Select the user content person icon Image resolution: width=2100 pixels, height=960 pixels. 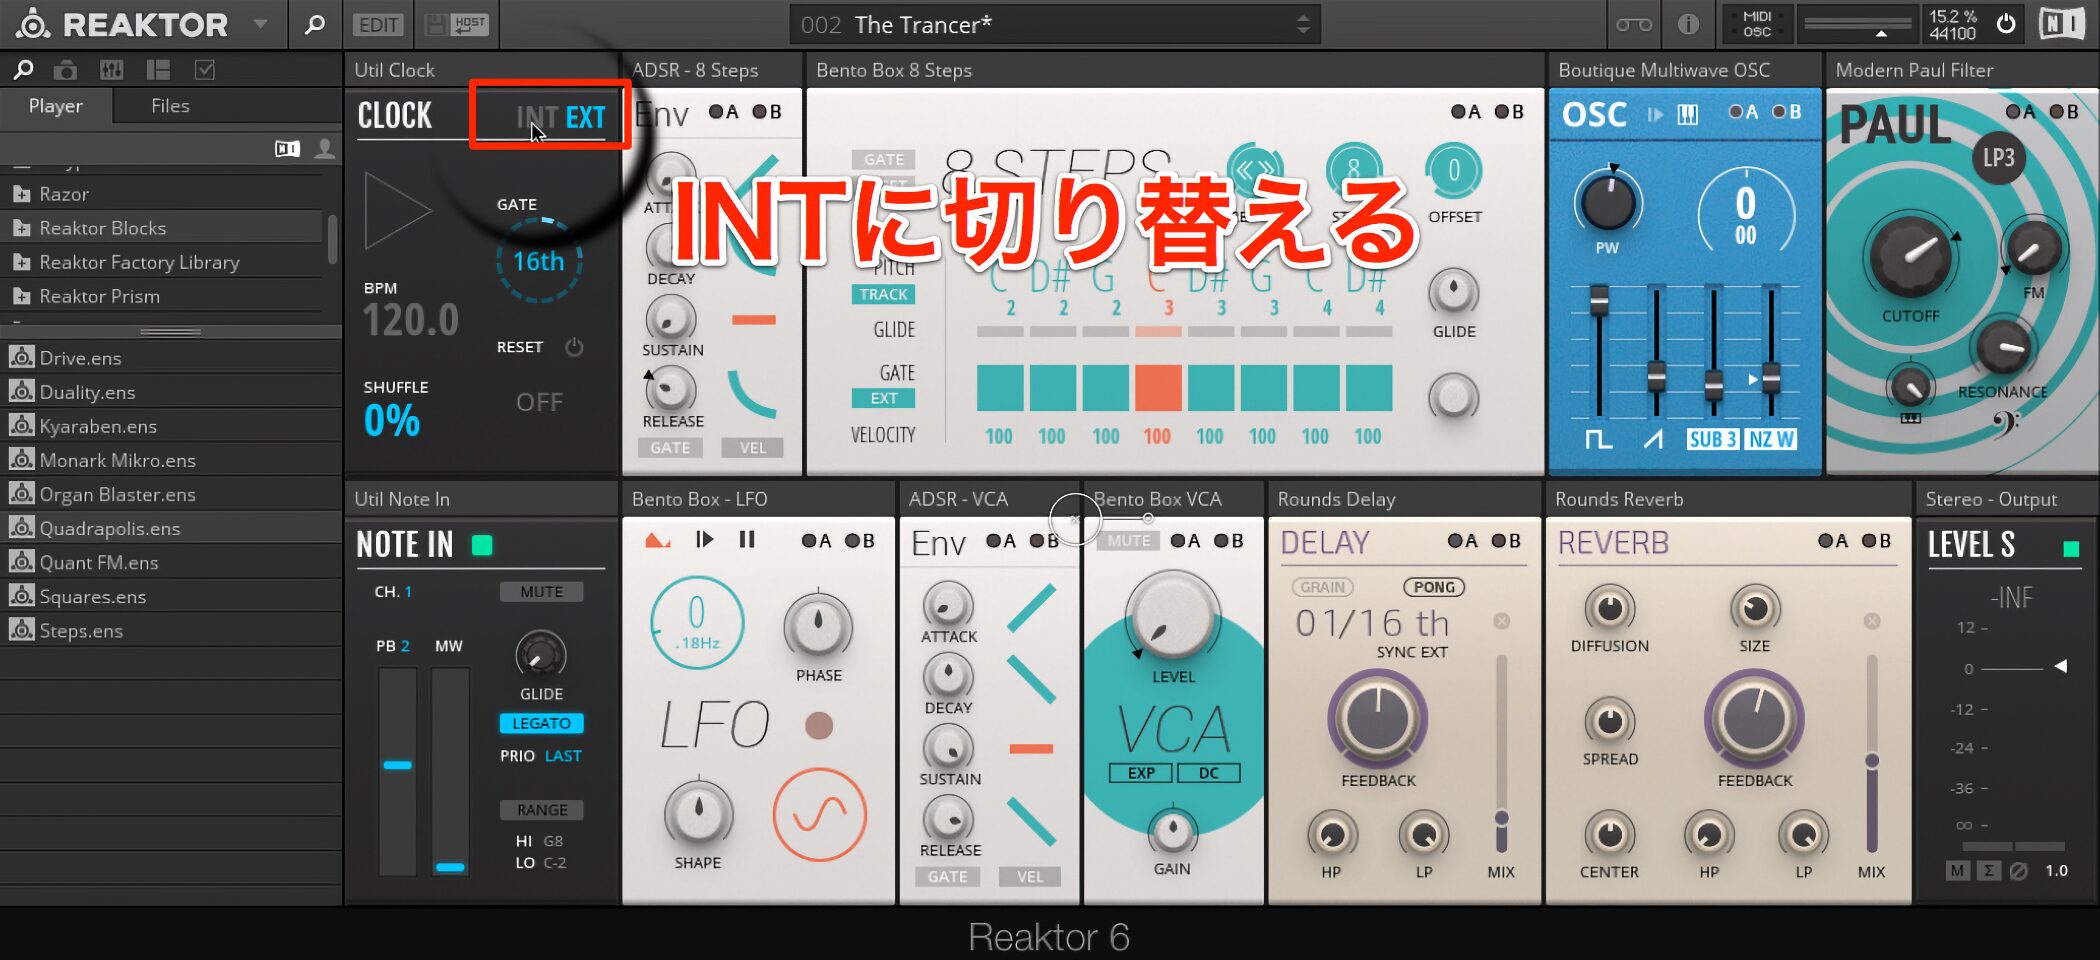[325, 149]
